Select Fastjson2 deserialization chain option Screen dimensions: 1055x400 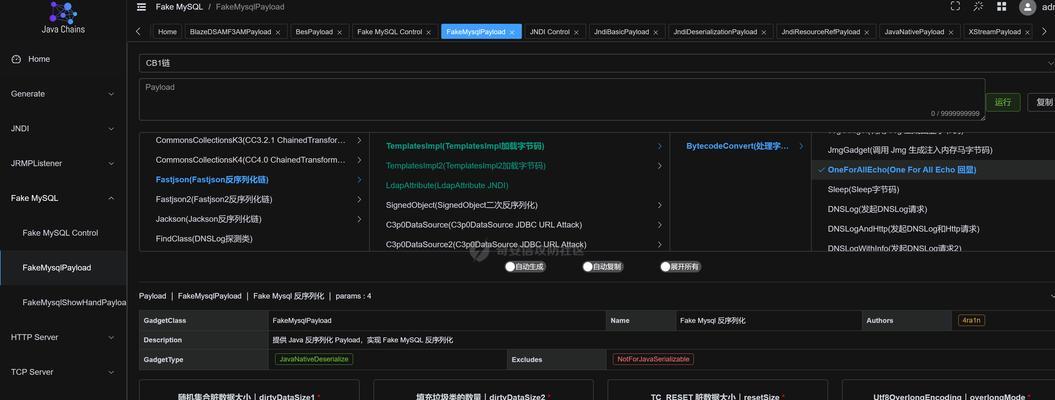[254, 200]
